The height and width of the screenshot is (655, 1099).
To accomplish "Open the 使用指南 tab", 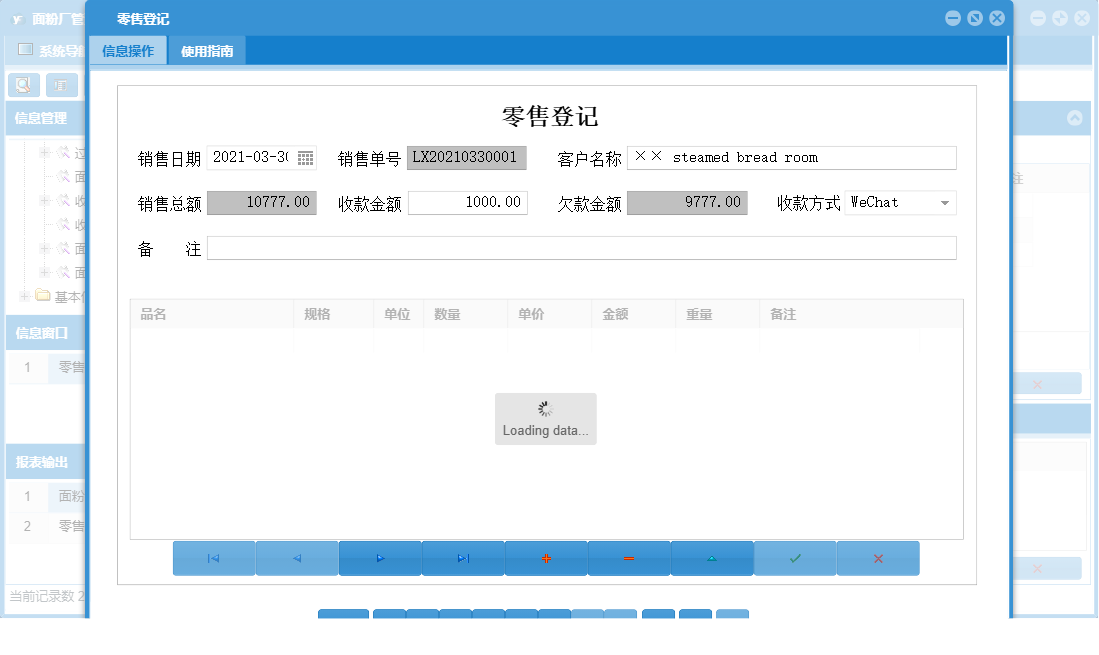I will (207, 48).
